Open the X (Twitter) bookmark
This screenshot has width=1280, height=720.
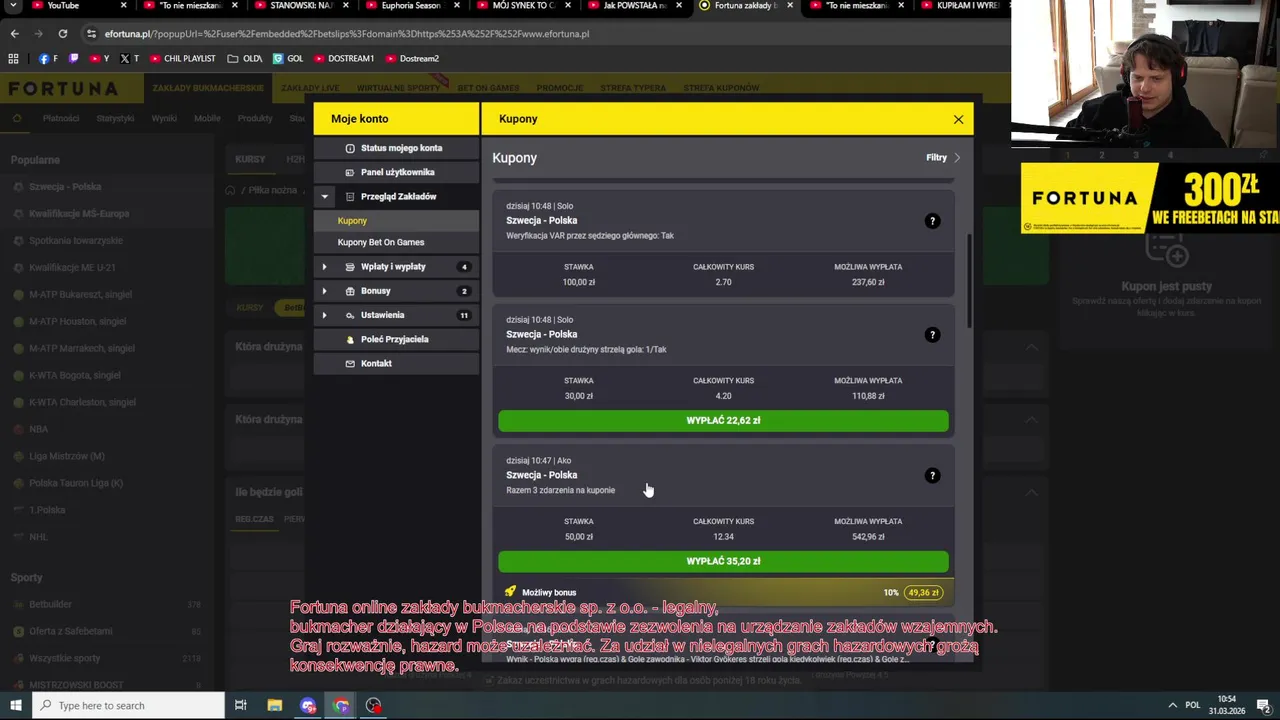pos(129,58)
